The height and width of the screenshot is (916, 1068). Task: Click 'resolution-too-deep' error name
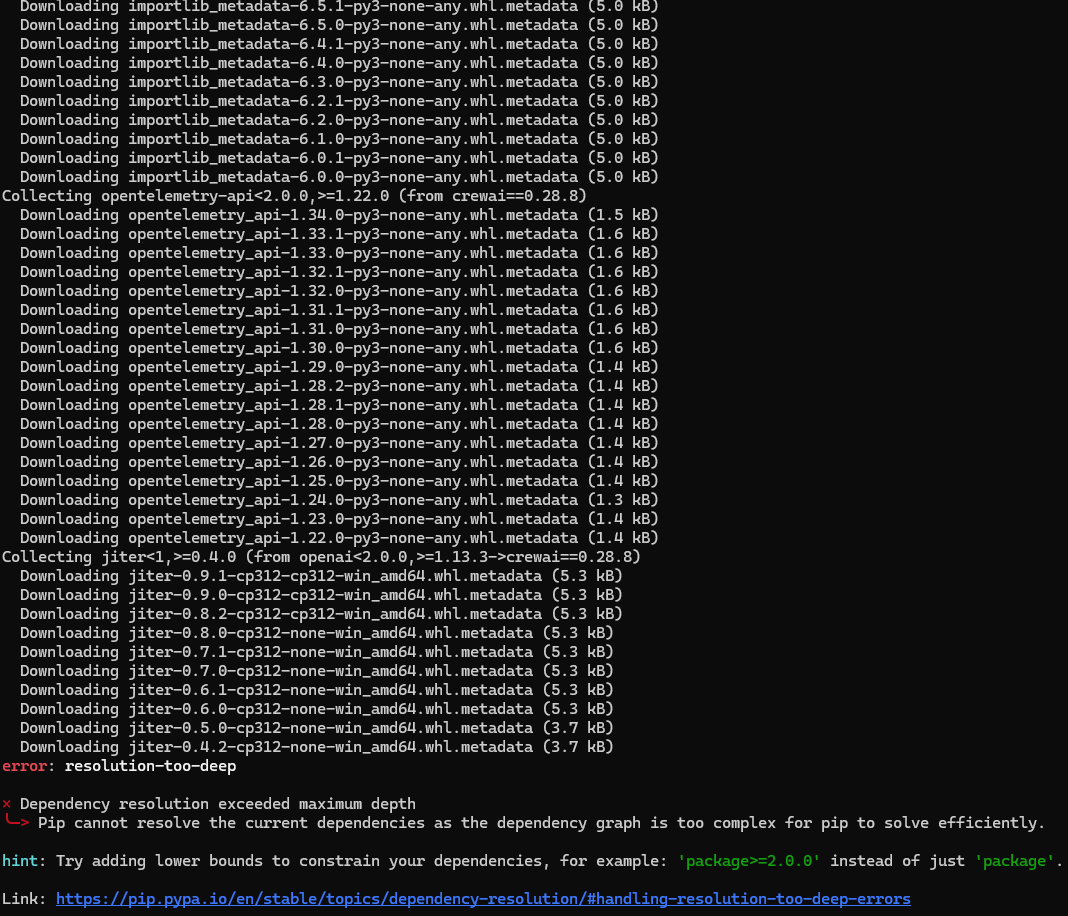pos(151,766)
